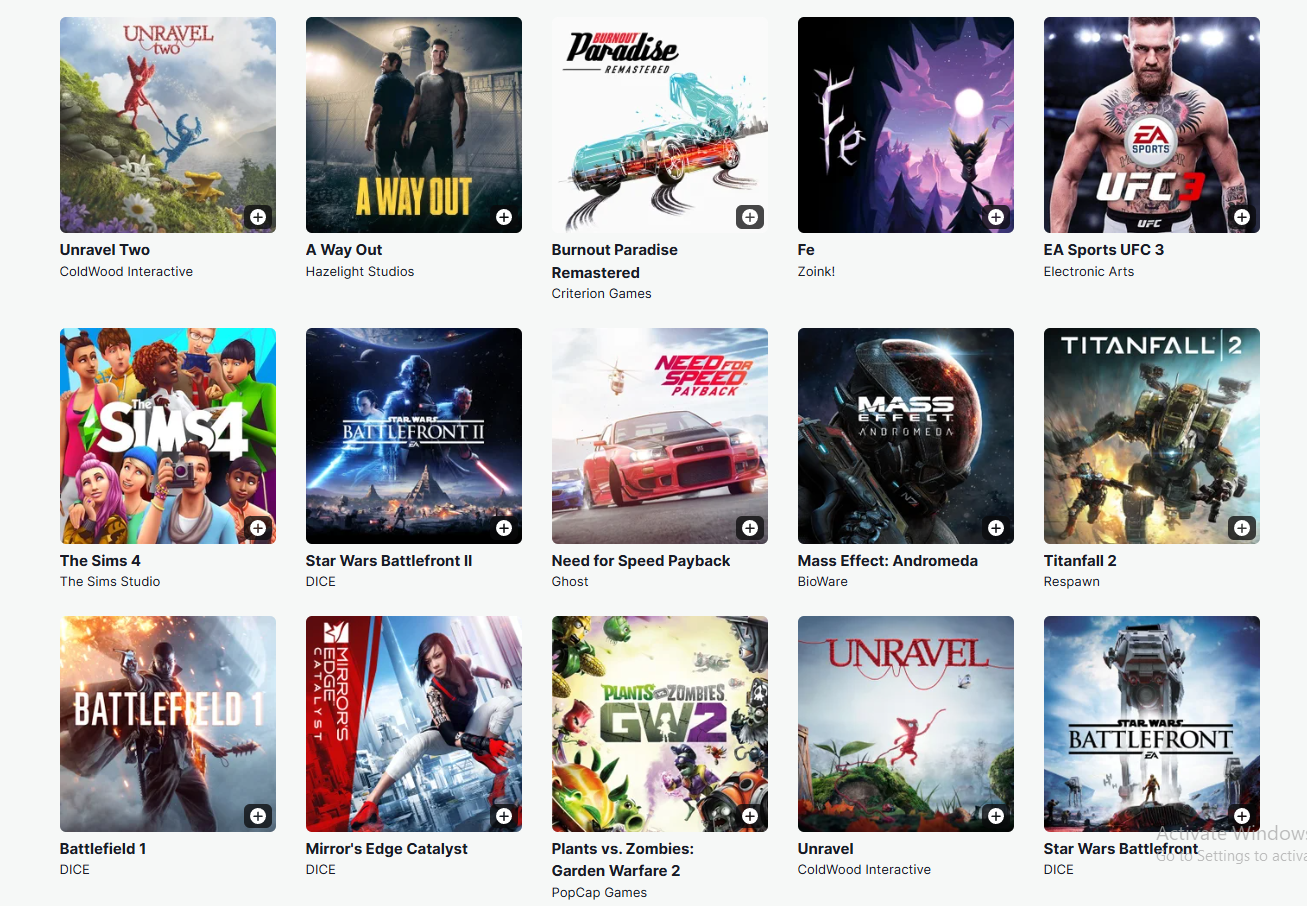Click the plus icon on The Sims 4

pyautogui.click(x=258, y=528)
